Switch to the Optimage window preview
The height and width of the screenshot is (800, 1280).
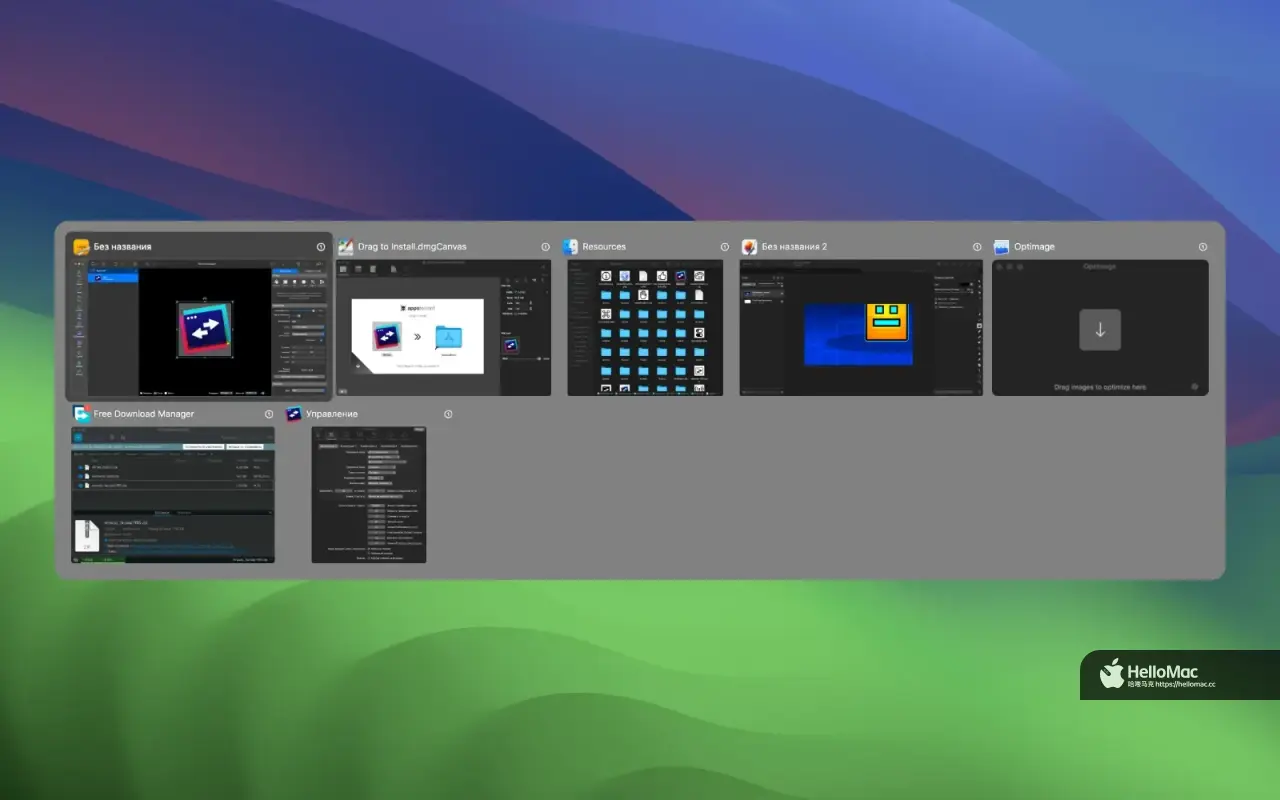(1100, 328)
